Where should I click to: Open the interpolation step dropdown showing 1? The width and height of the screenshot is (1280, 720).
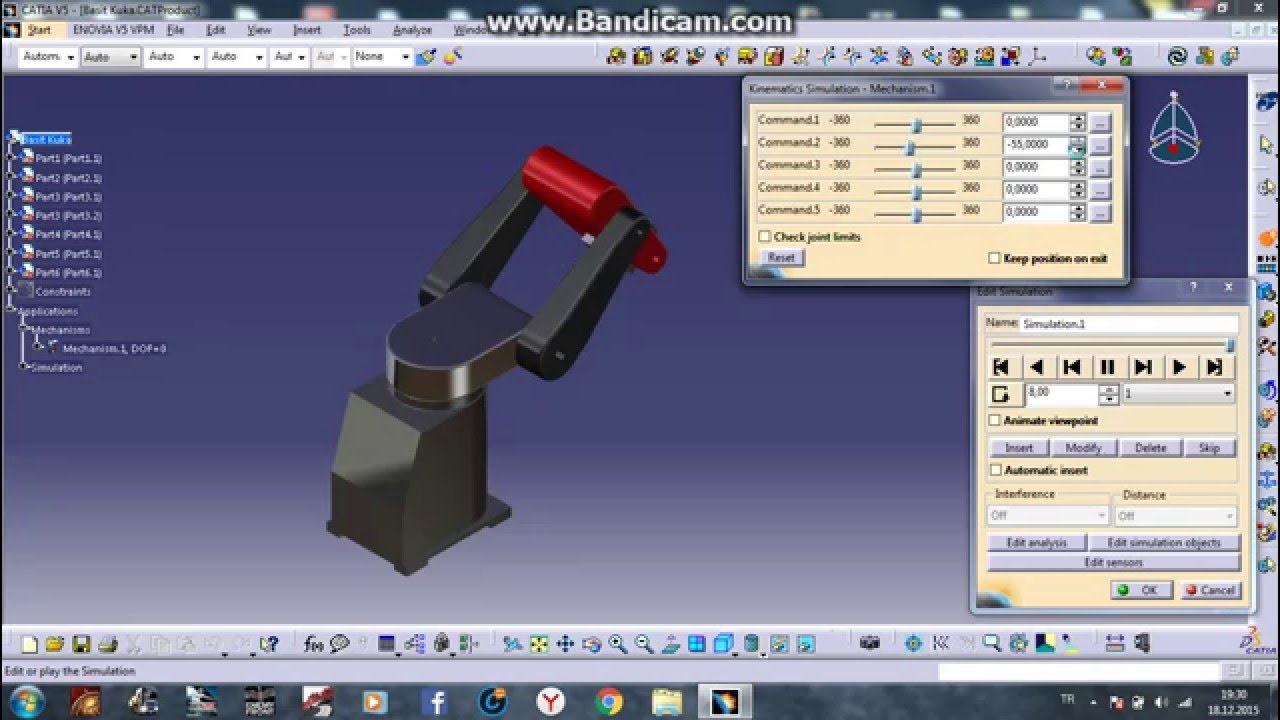click(1178, 394)
